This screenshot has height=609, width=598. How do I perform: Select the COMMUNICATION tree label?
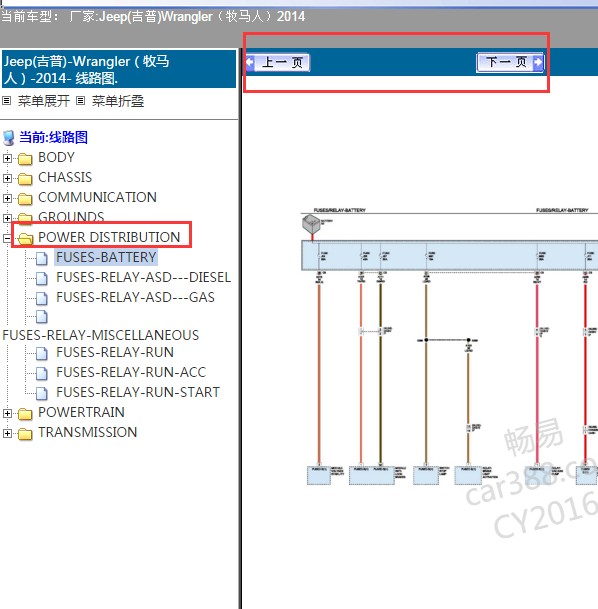point(97,197)
